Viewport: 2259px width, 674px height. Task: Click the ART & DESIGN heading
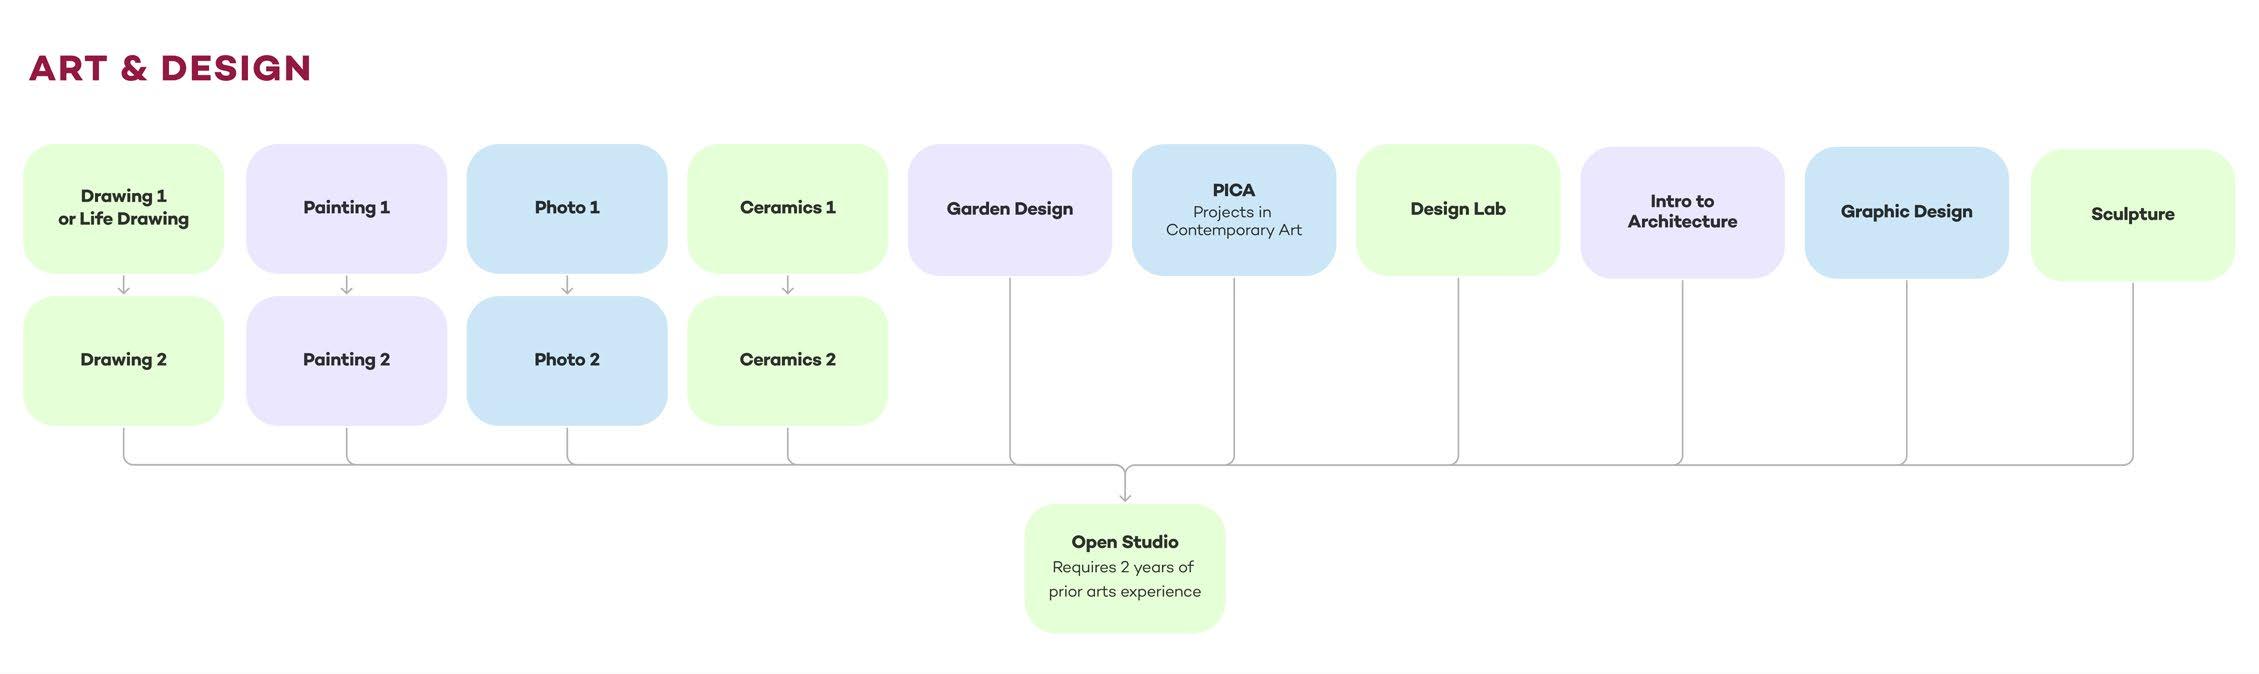(x=170, y=68)
